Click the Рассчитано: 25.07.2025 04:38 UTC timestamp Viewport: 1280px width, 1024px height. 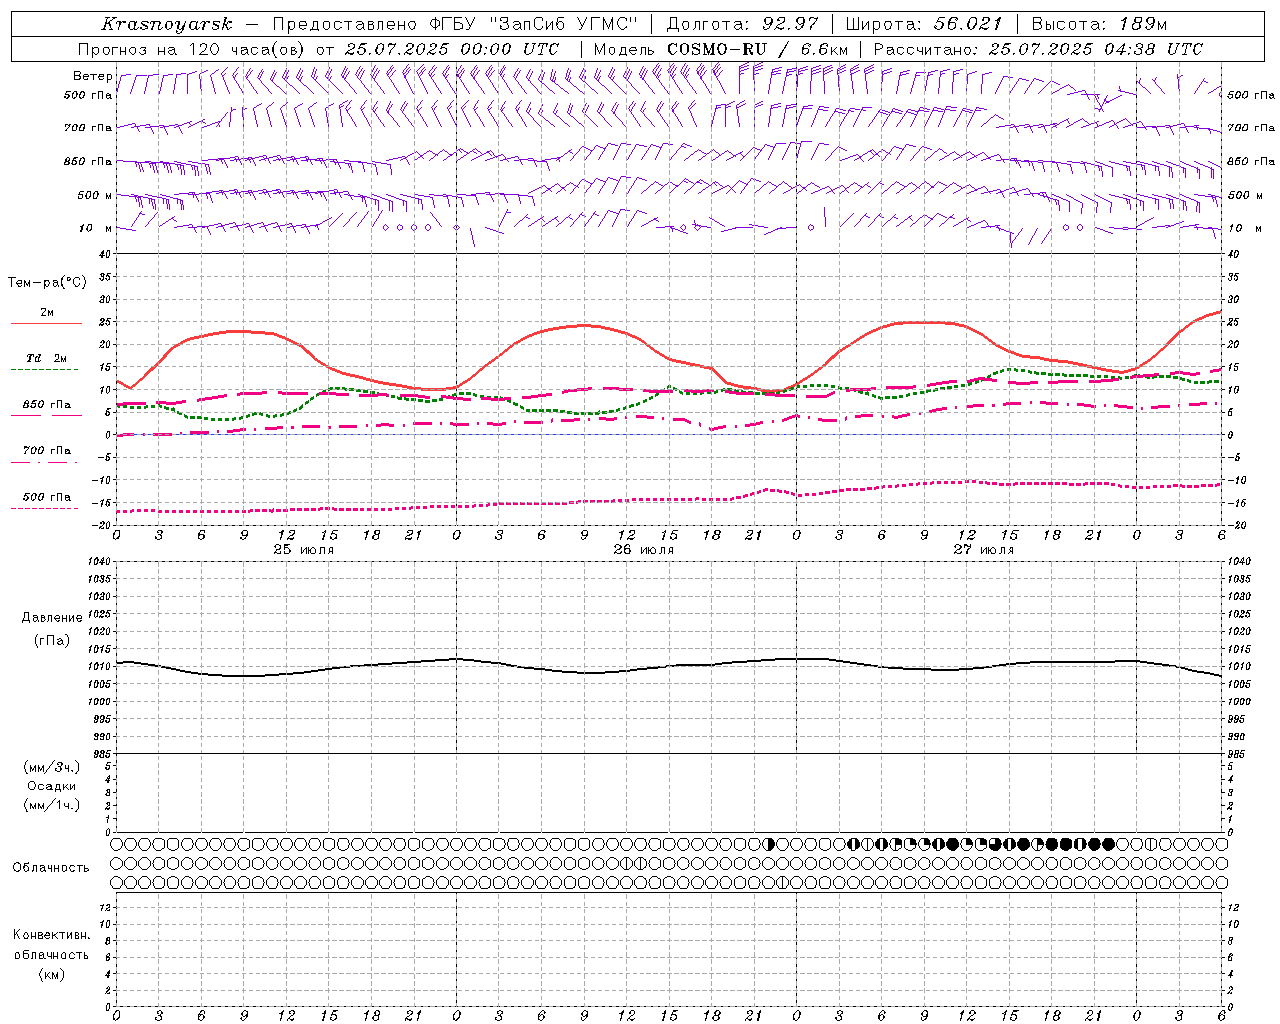pos(1038,49)
